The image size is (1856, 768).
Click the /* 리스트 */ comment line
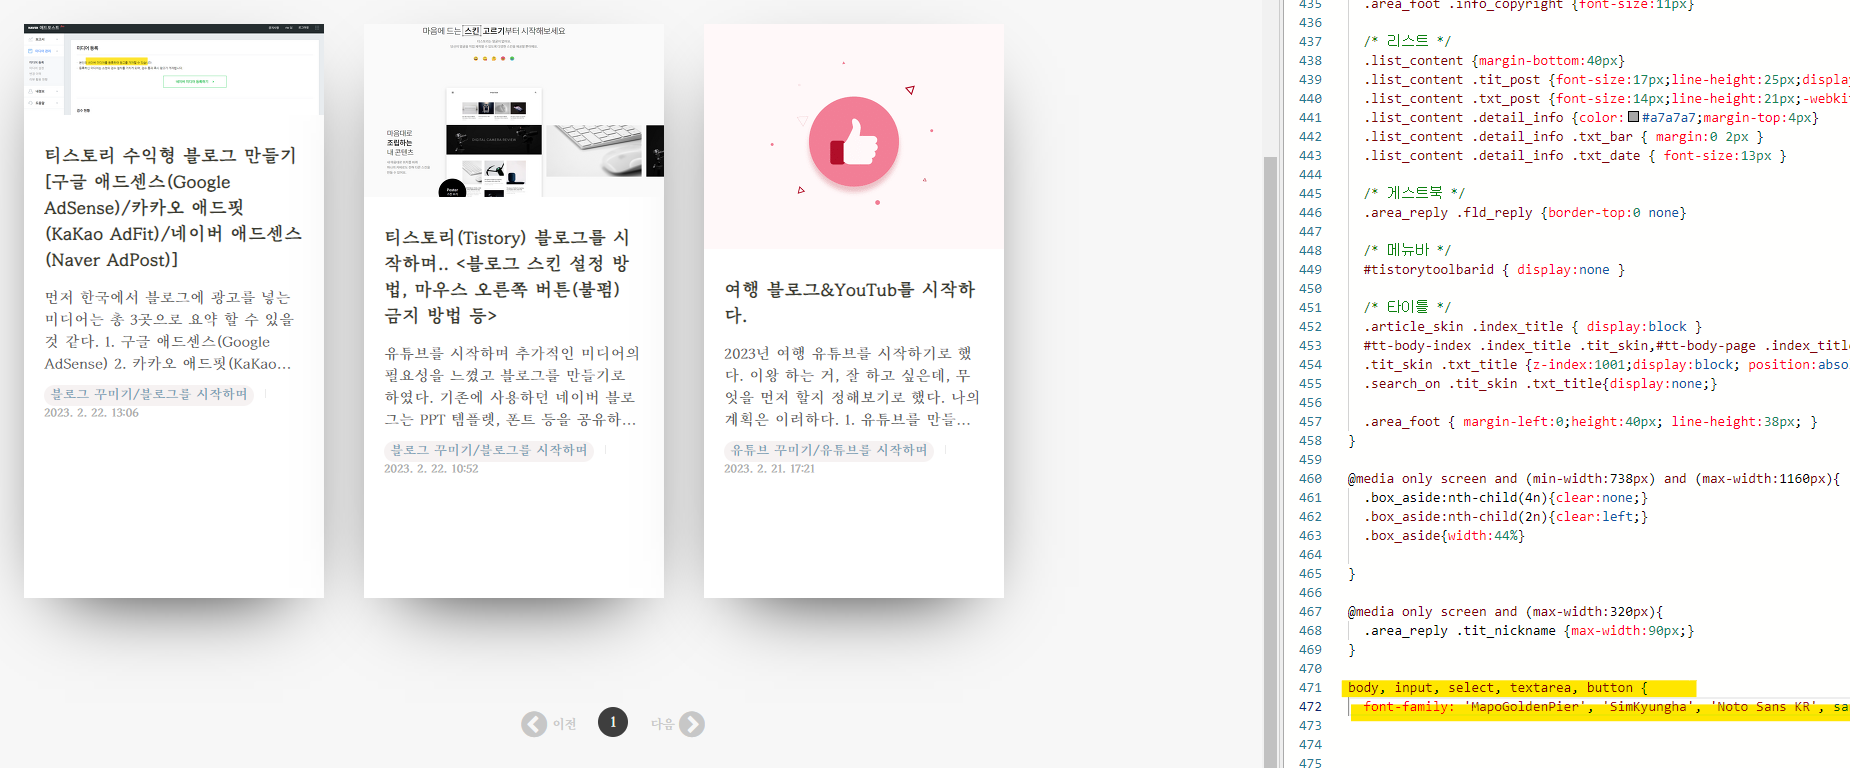tap(1407, 41)
